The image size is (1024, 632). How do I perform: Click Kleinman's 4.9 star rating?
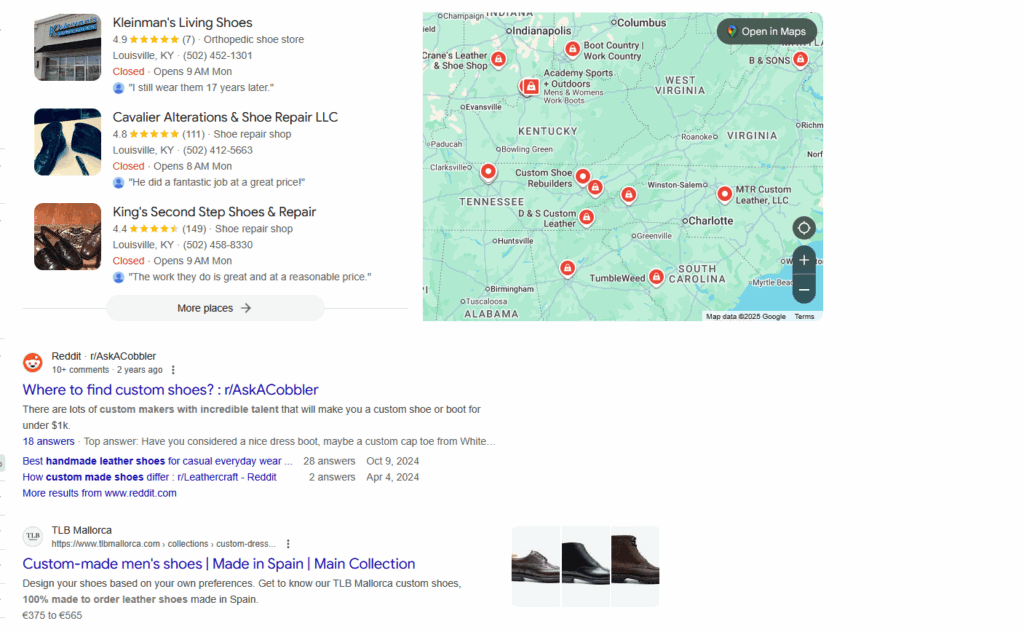point(153,40)
